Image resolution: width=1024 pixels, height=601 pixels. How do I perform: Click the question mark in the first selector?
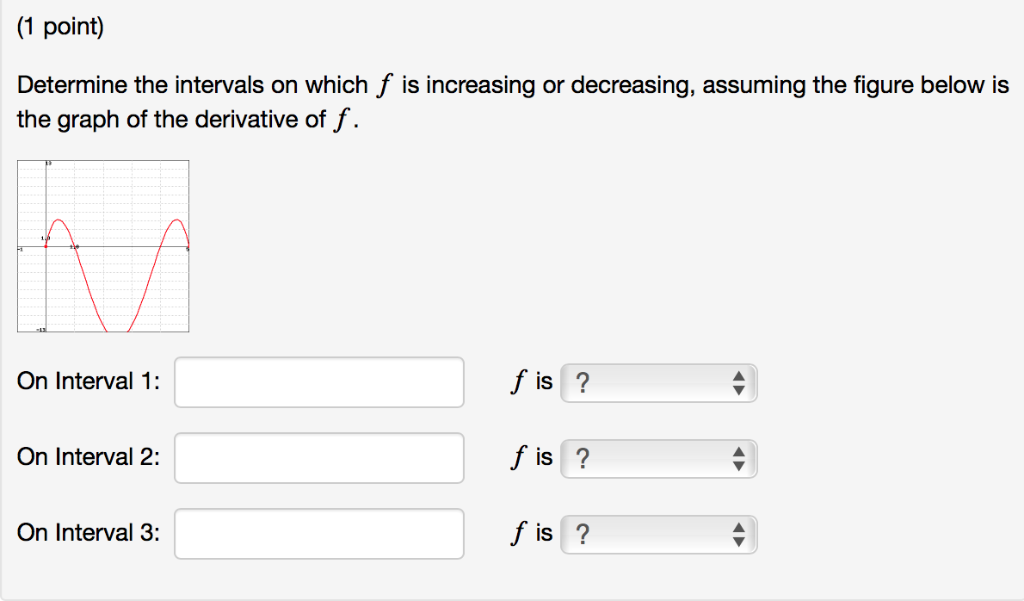(582, 382)
